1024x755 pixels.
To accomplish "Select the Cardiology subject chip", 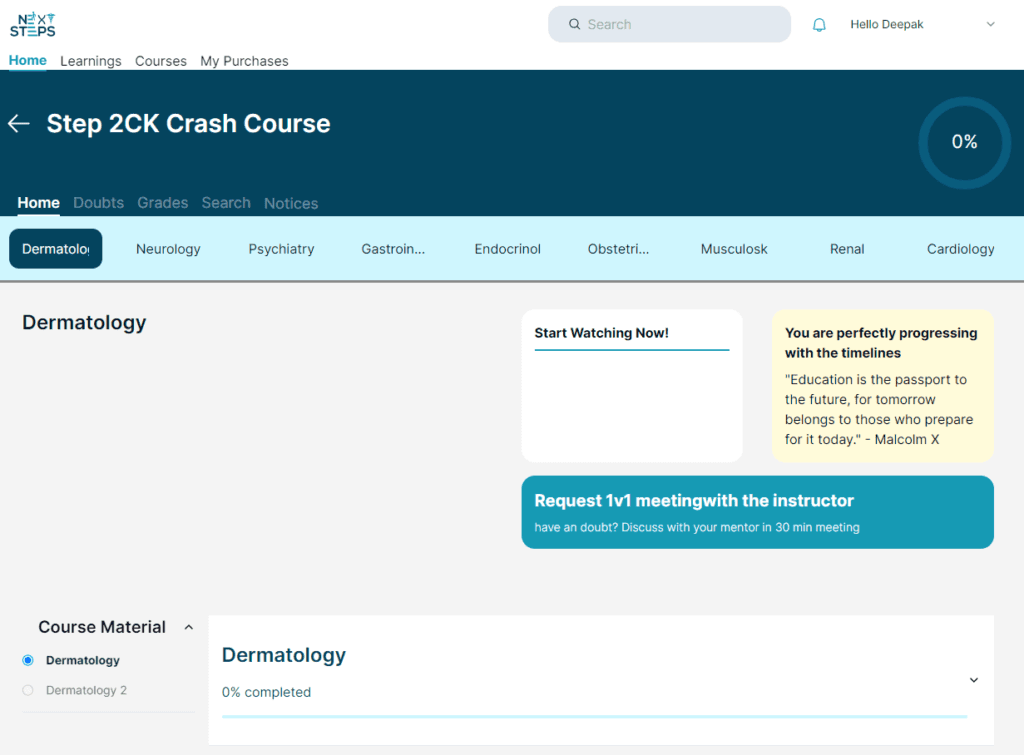I will (x=960, y=248).
